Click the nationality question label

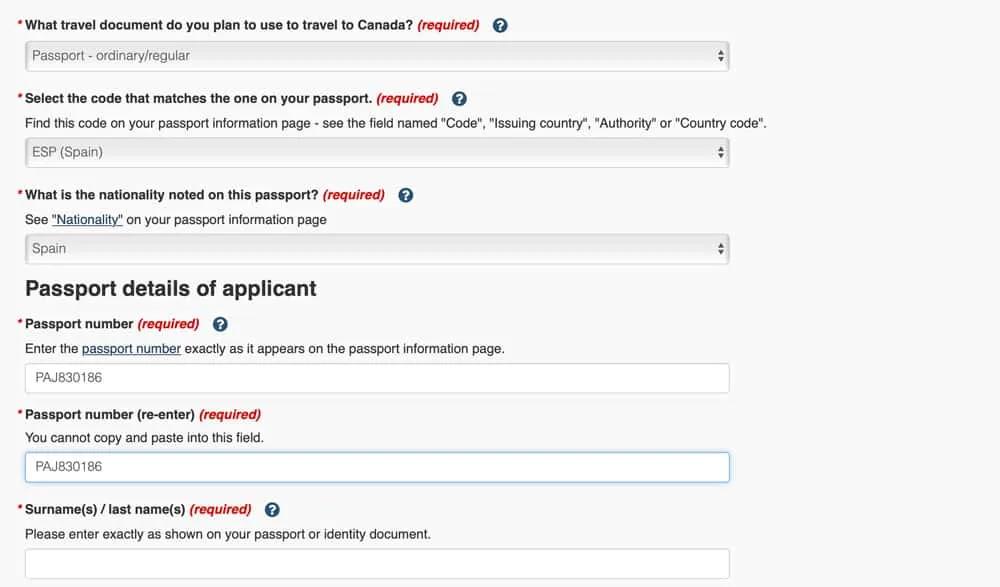(171, 195)
